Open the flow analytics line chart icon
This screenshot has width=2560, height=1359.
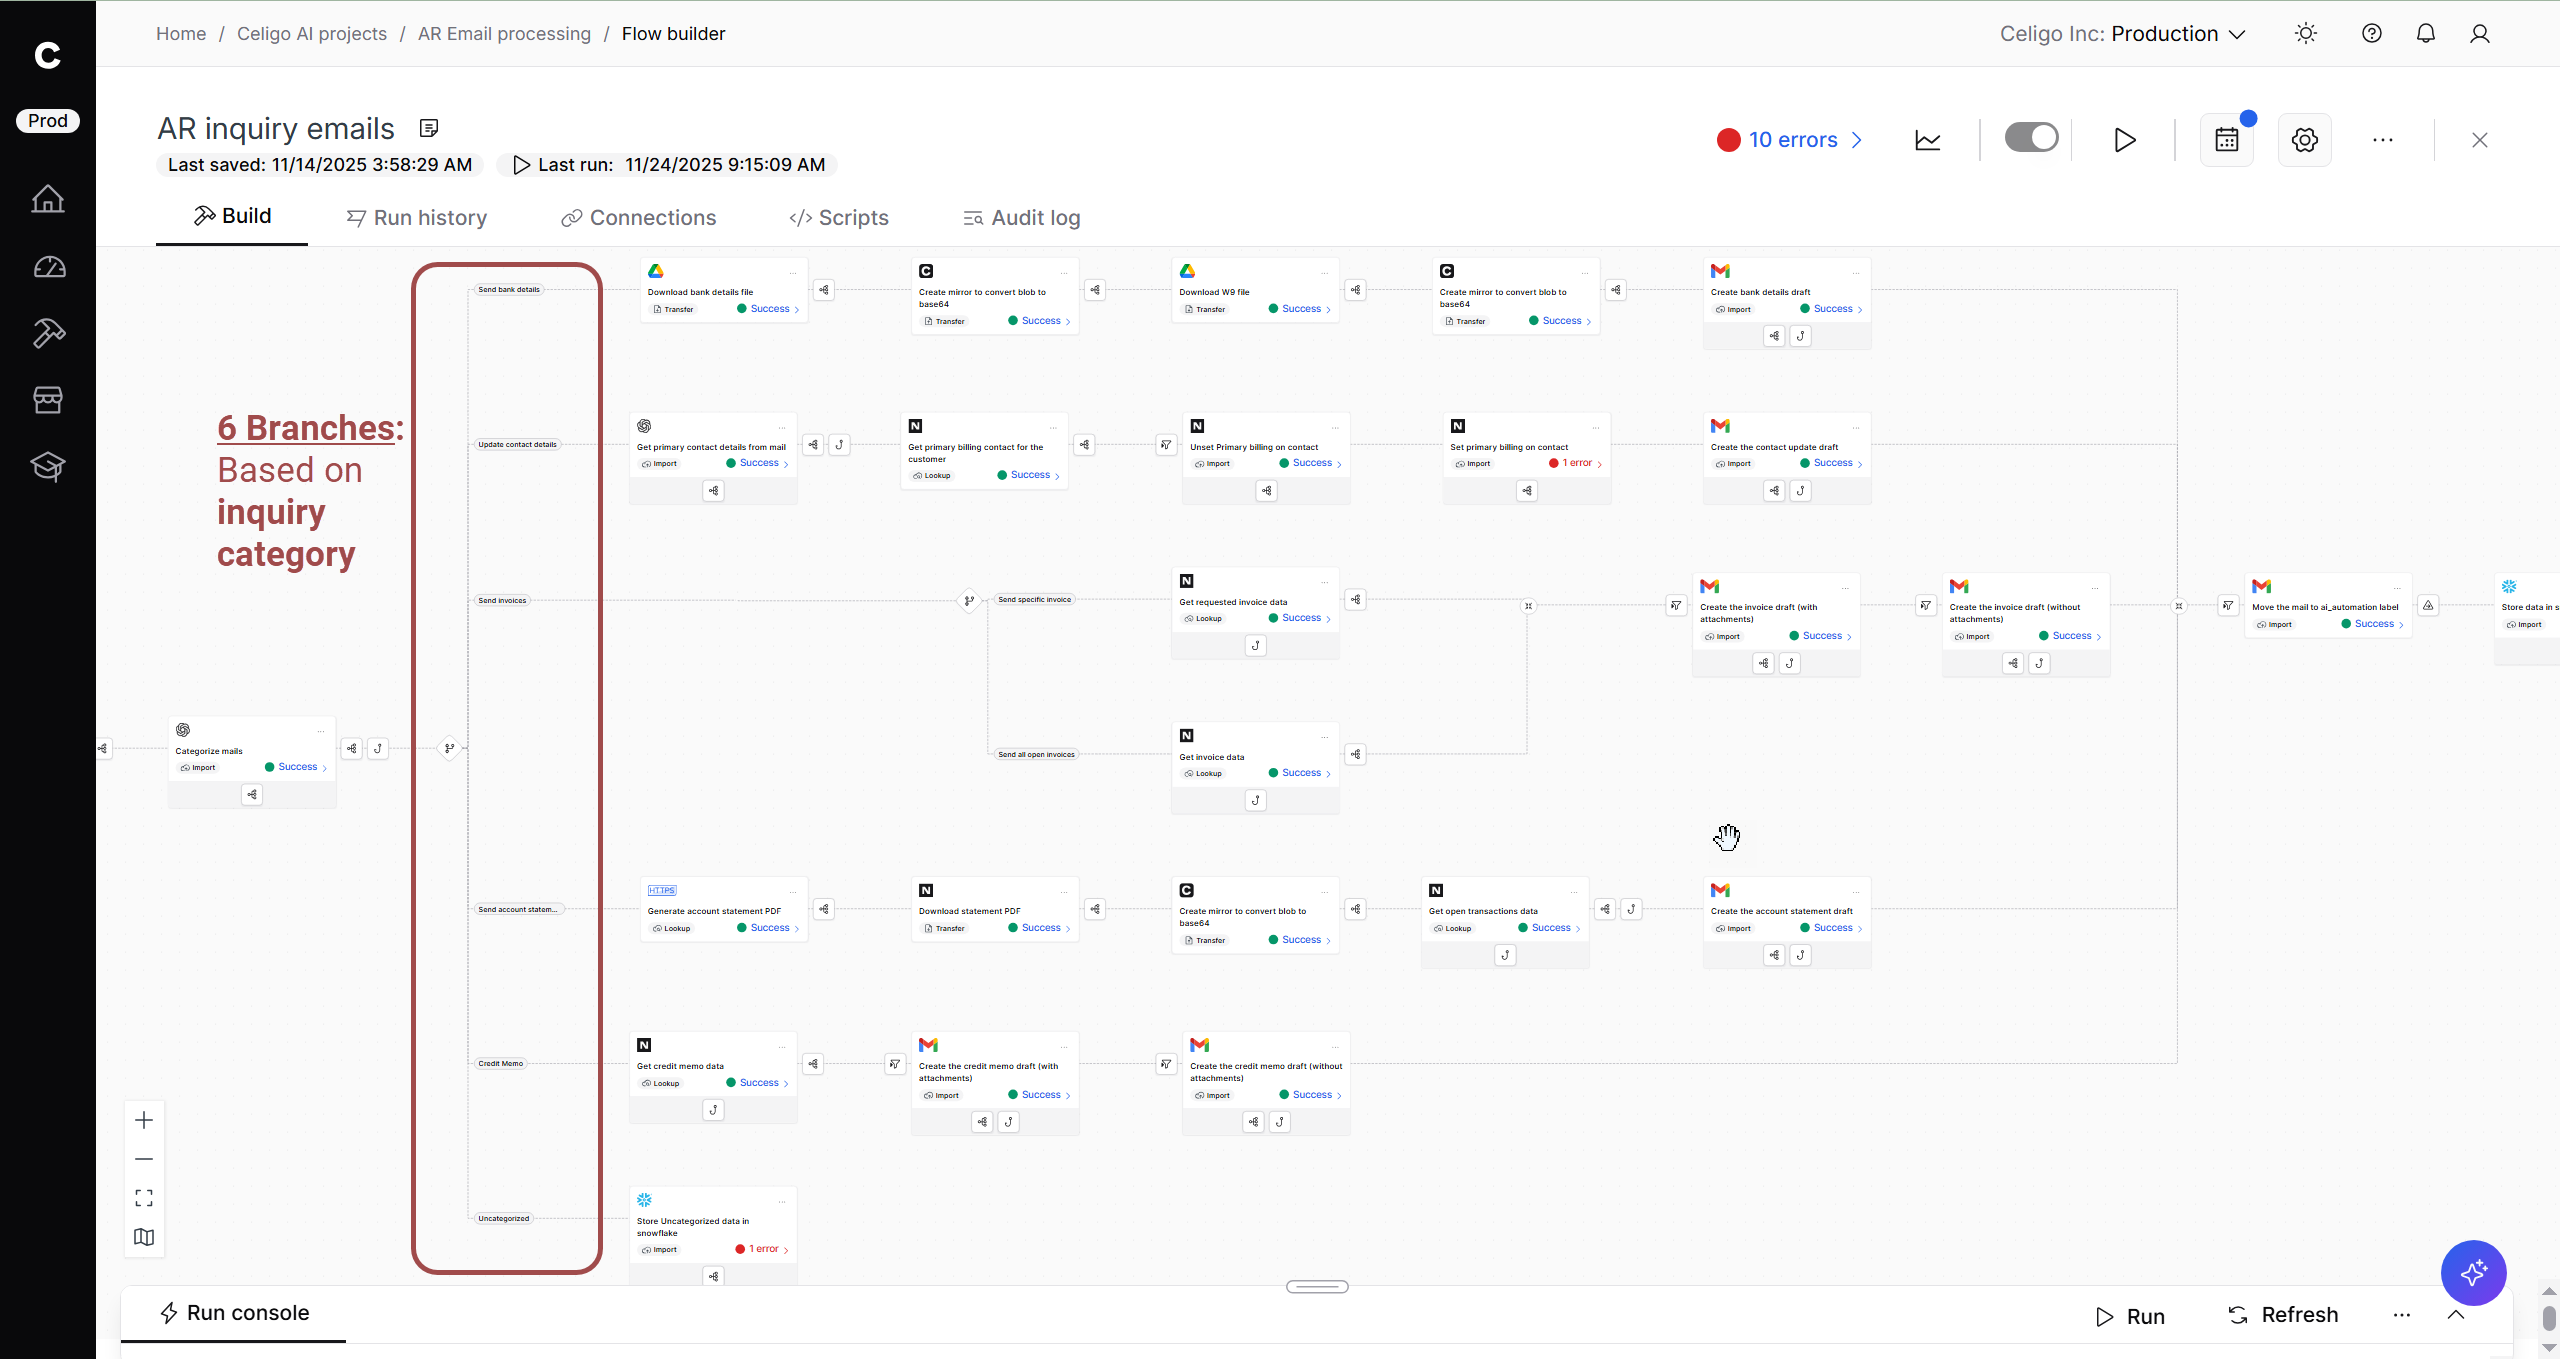click(1927, 140)
